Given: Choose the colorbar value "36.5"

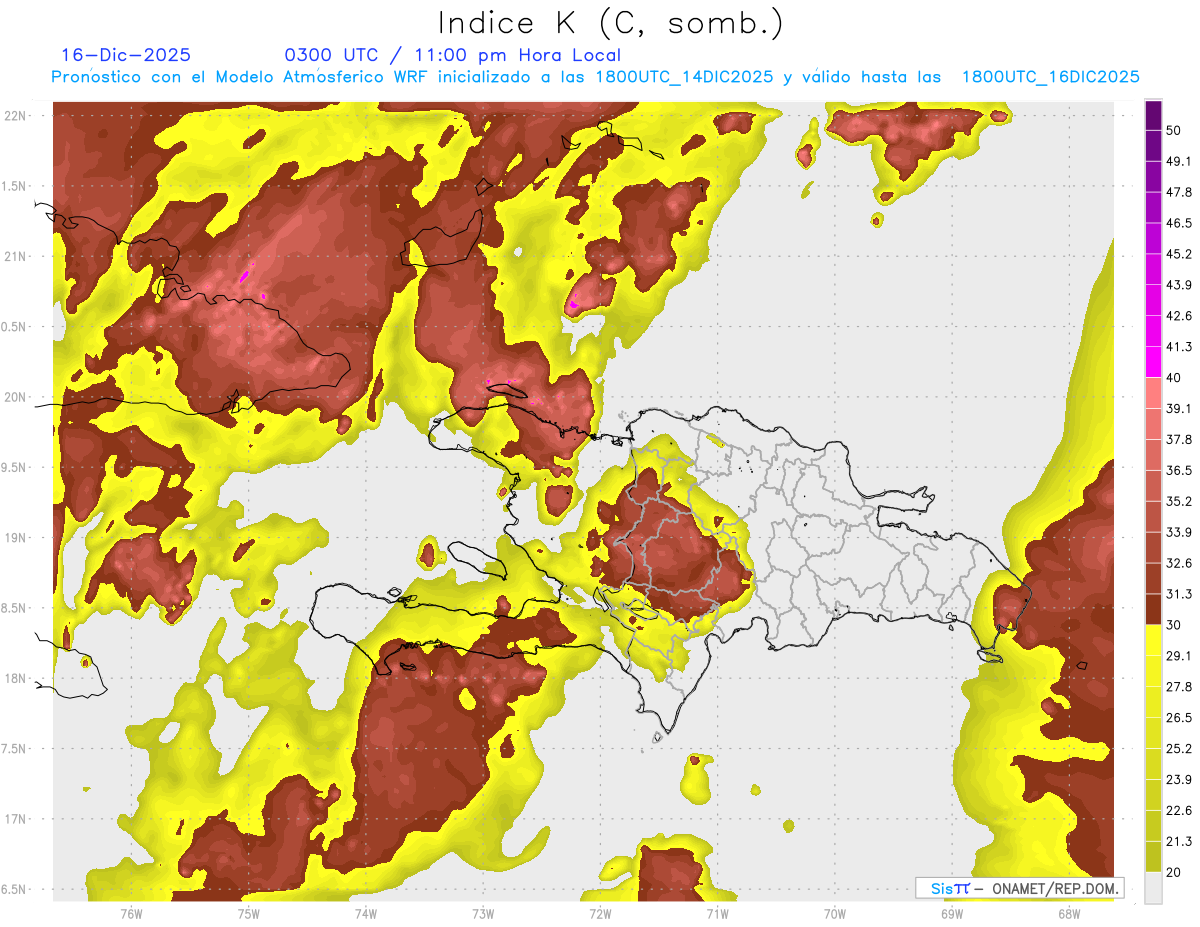Looking at the screenshot, I should 1178,470.
